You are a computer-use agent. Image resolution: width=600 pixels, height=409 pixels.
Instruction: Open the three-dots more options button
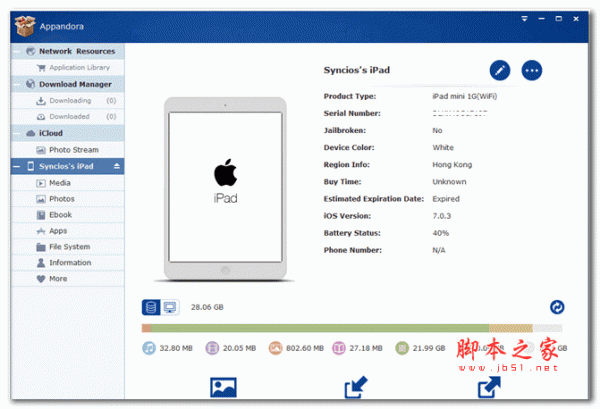click(532, 70)
